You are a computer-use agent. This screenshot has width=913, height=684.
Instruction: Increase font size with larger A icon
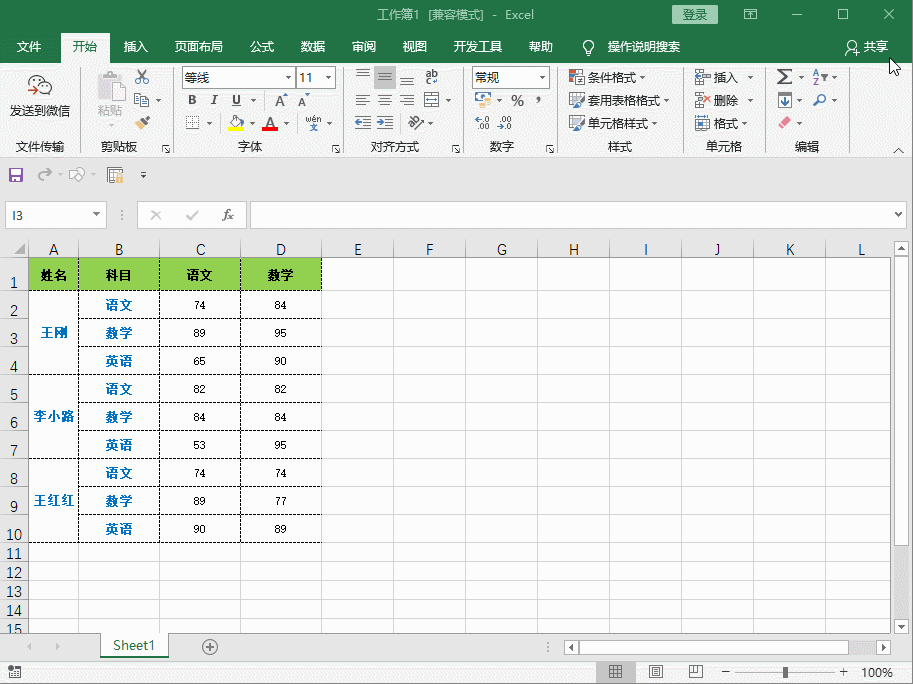pos(280,101)
